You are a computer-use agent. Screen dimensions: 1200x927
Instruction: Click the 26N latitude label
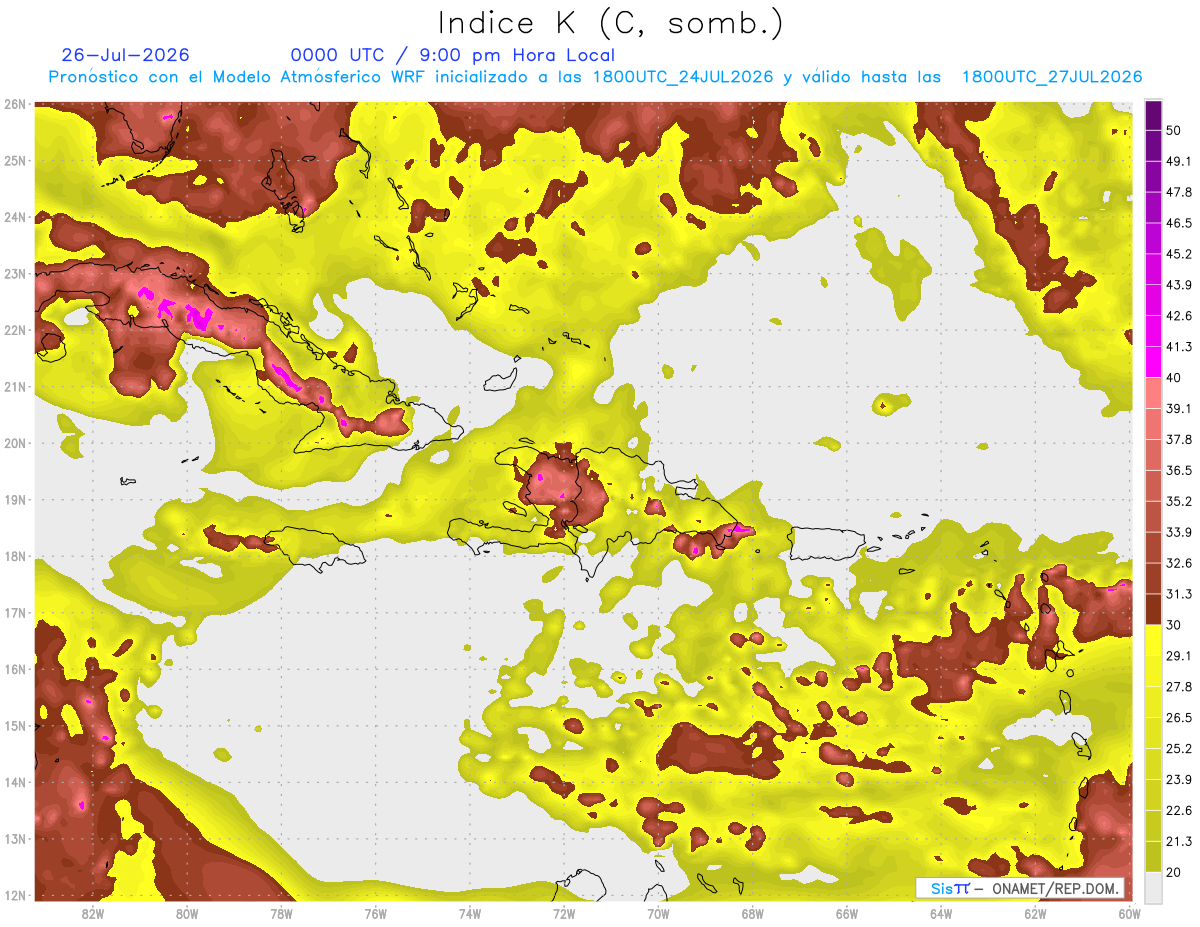15,104
